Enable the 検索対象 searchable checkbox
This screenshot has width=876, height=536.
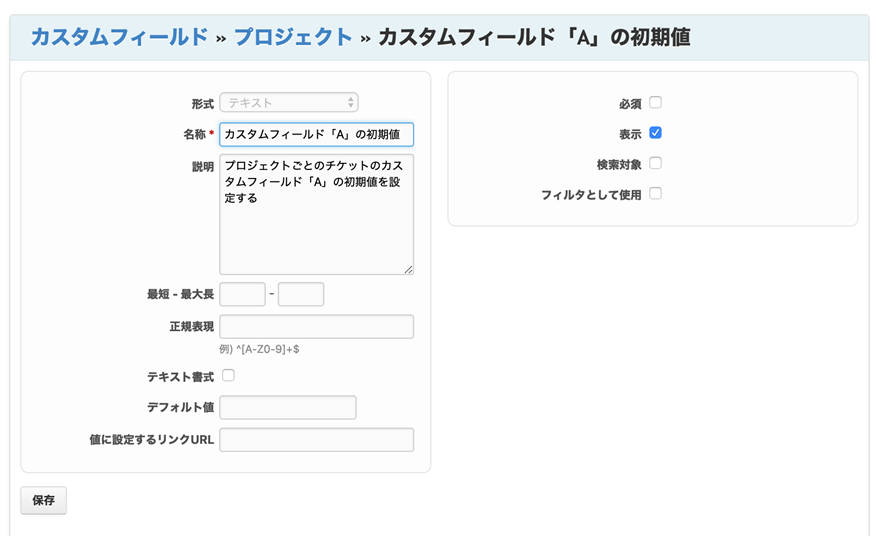(656, 163)
